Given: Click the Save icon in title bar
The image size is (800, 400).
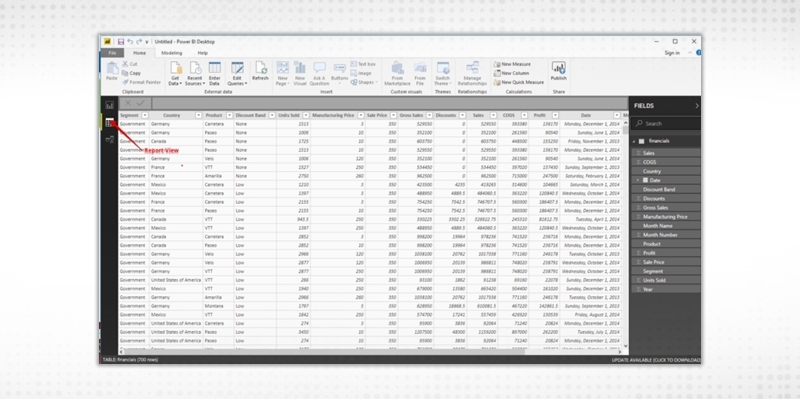Looking at the screenshot, I should click(121, 42).
